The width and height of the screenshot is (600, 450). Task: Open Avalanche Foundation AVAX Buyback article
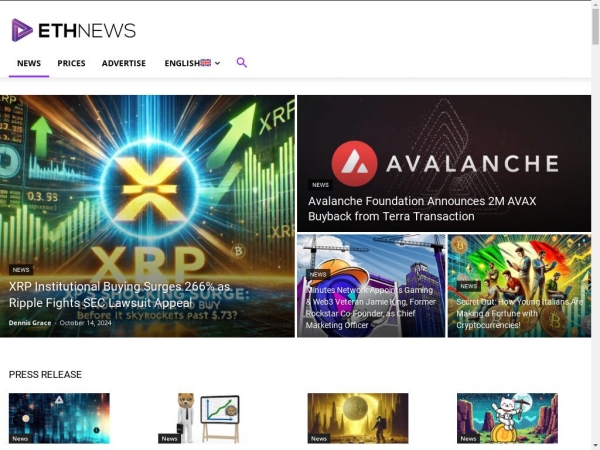tap(422, 209)
